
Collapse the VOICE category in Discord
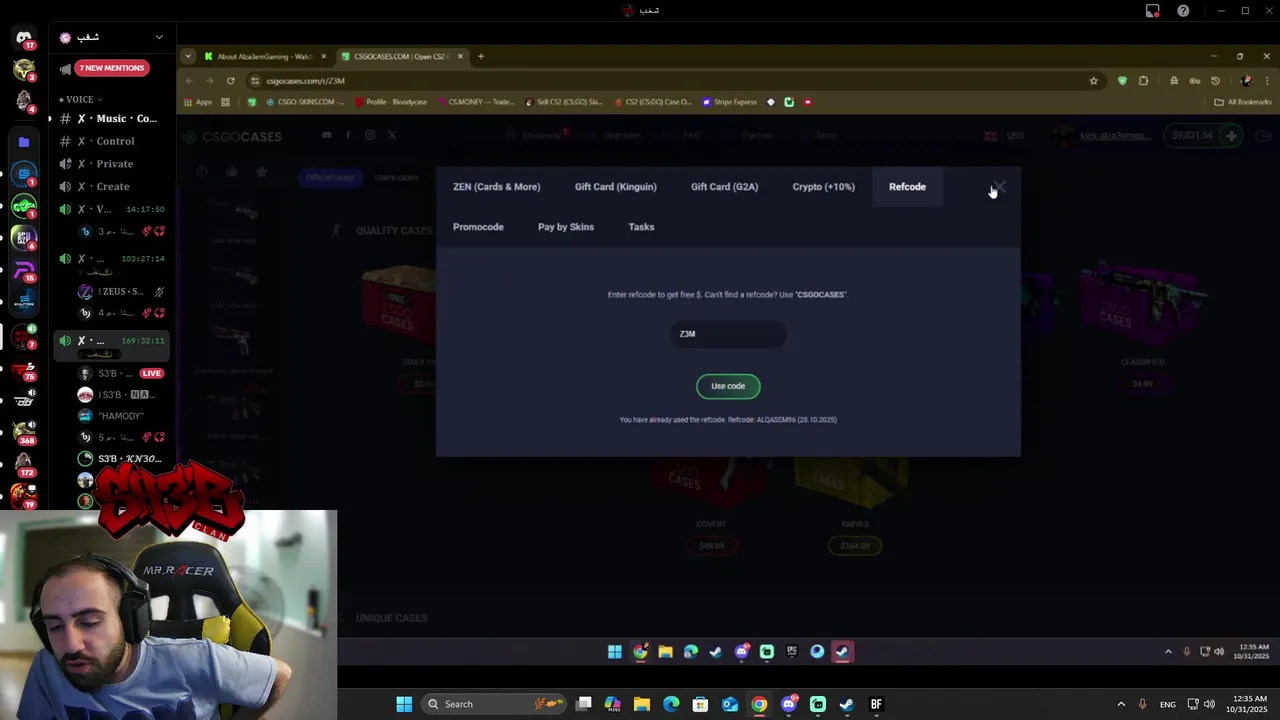80,99
